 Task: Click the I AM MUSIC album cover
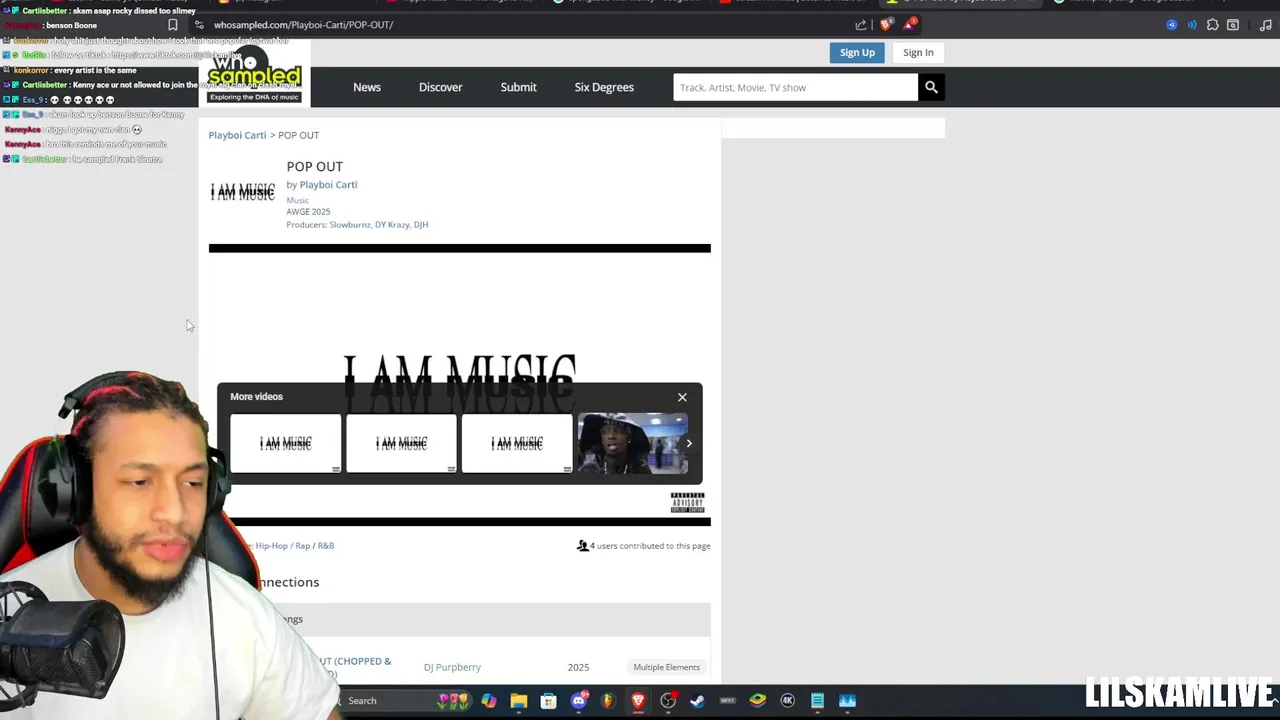point(242,191)
